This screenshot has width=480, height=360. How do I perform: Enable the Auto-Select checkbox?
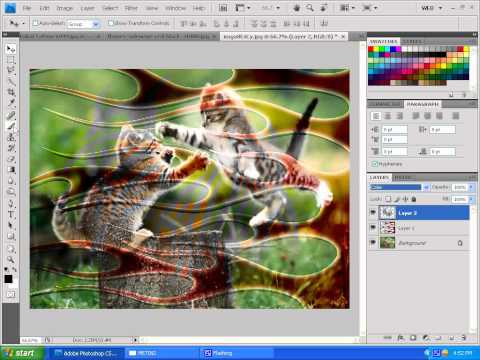pos(35,23)
